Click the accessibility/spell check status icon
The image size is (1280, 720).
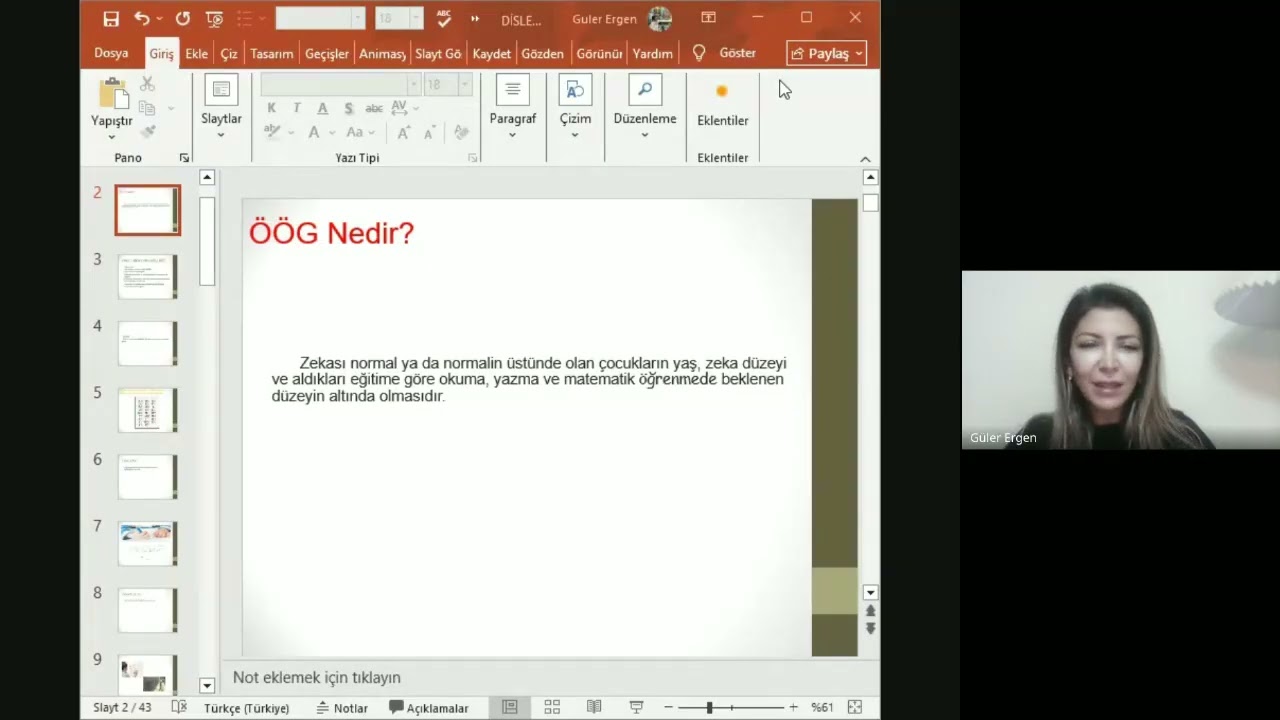pos(179,707)
